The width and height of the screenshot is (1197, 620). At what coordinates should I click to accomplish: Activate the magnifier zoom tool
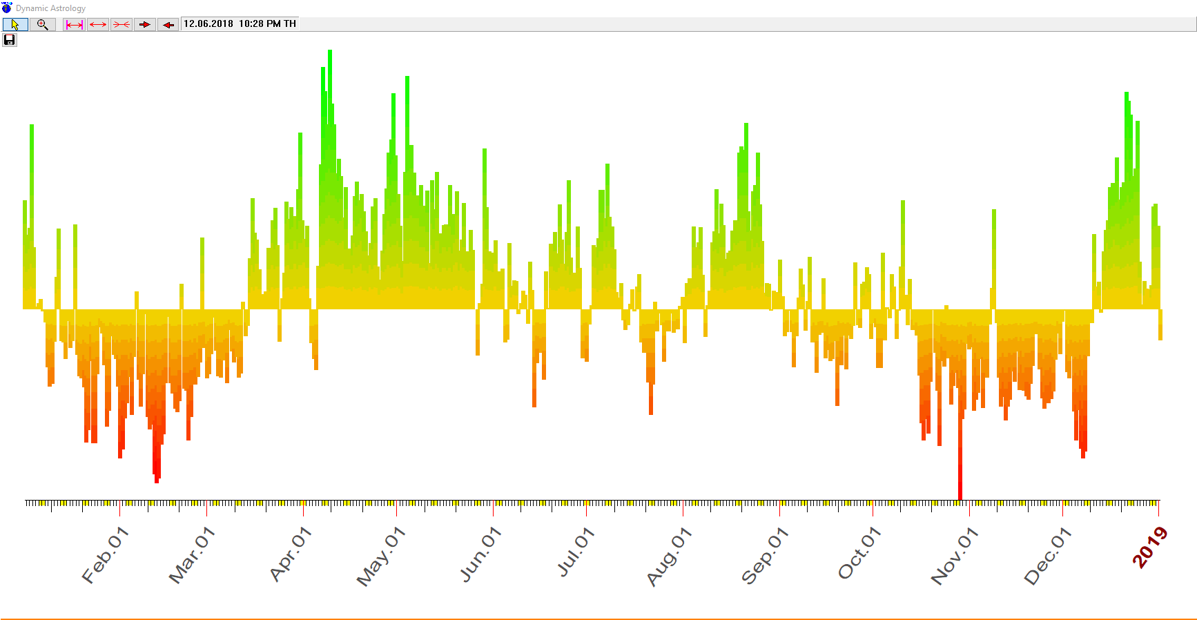(42, 24)
